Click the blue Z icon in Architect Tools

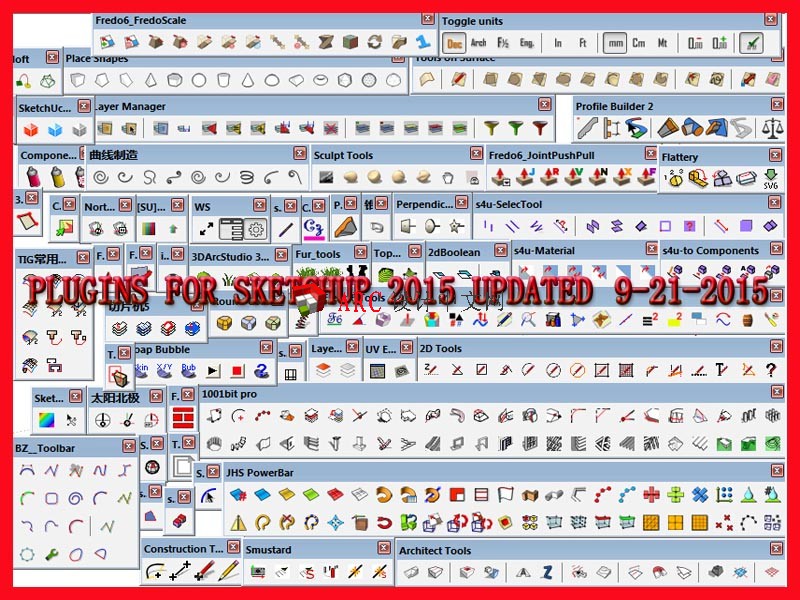click(x=547, y=572)
